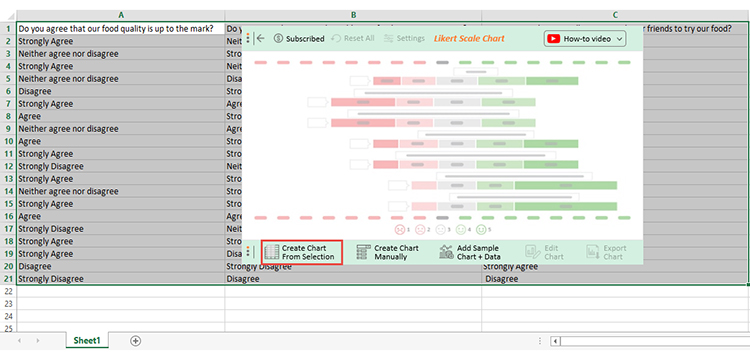Click Create Chart From Selection

[301, 252]
